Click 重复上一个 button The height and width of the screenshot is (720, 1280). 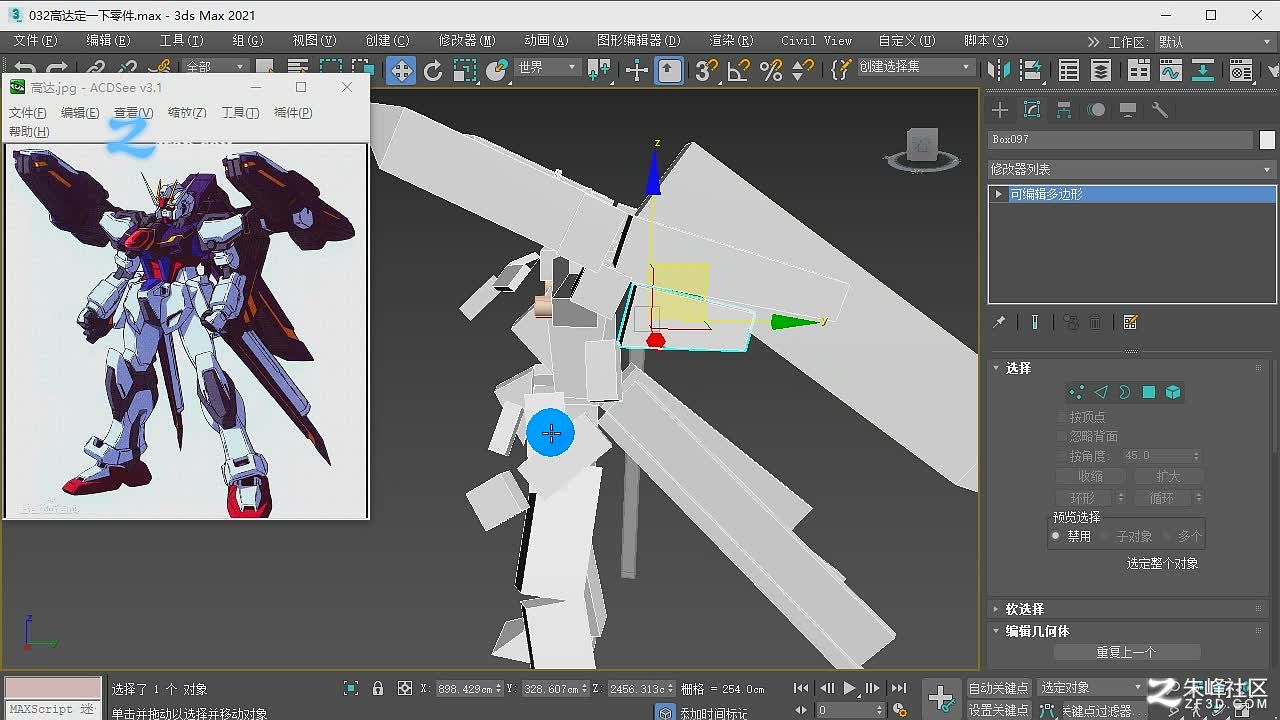point(1126,652)
